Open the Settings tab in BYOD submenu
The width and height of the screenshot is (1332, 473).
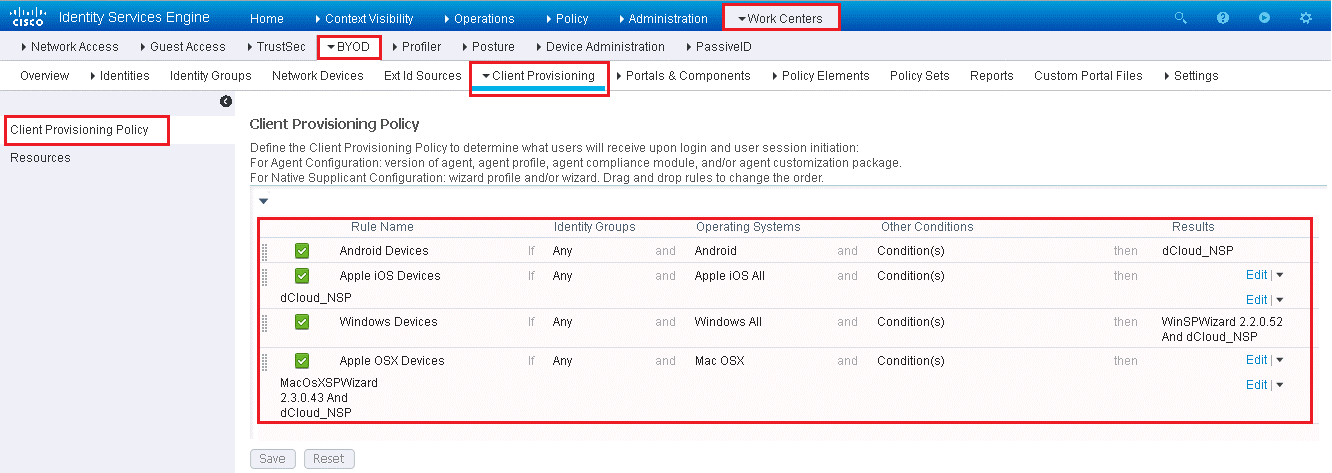1192,76
